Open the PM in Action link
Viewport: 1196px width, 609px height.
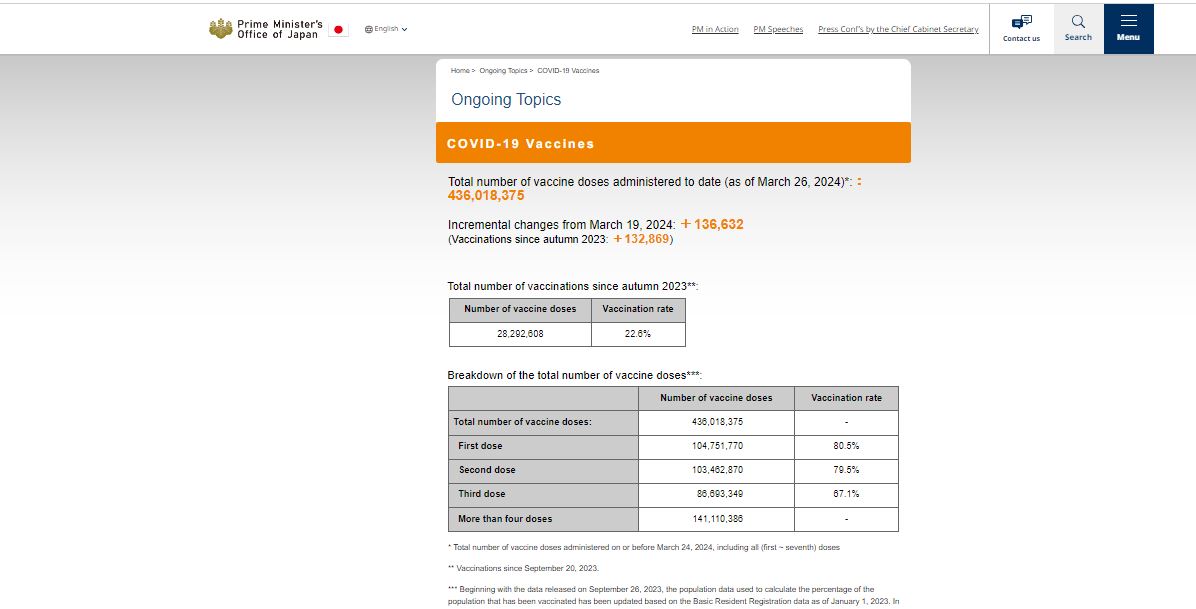[715, 29]
